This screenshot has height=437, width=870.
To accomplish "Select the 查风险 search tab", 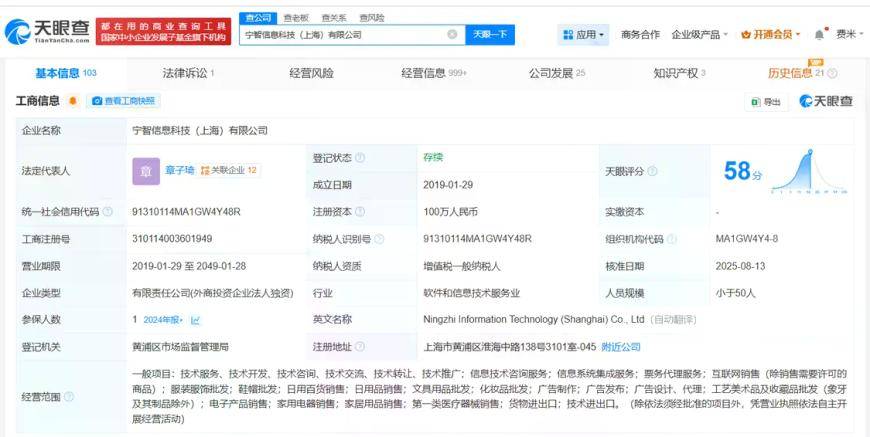I will [x=371, y=18].
